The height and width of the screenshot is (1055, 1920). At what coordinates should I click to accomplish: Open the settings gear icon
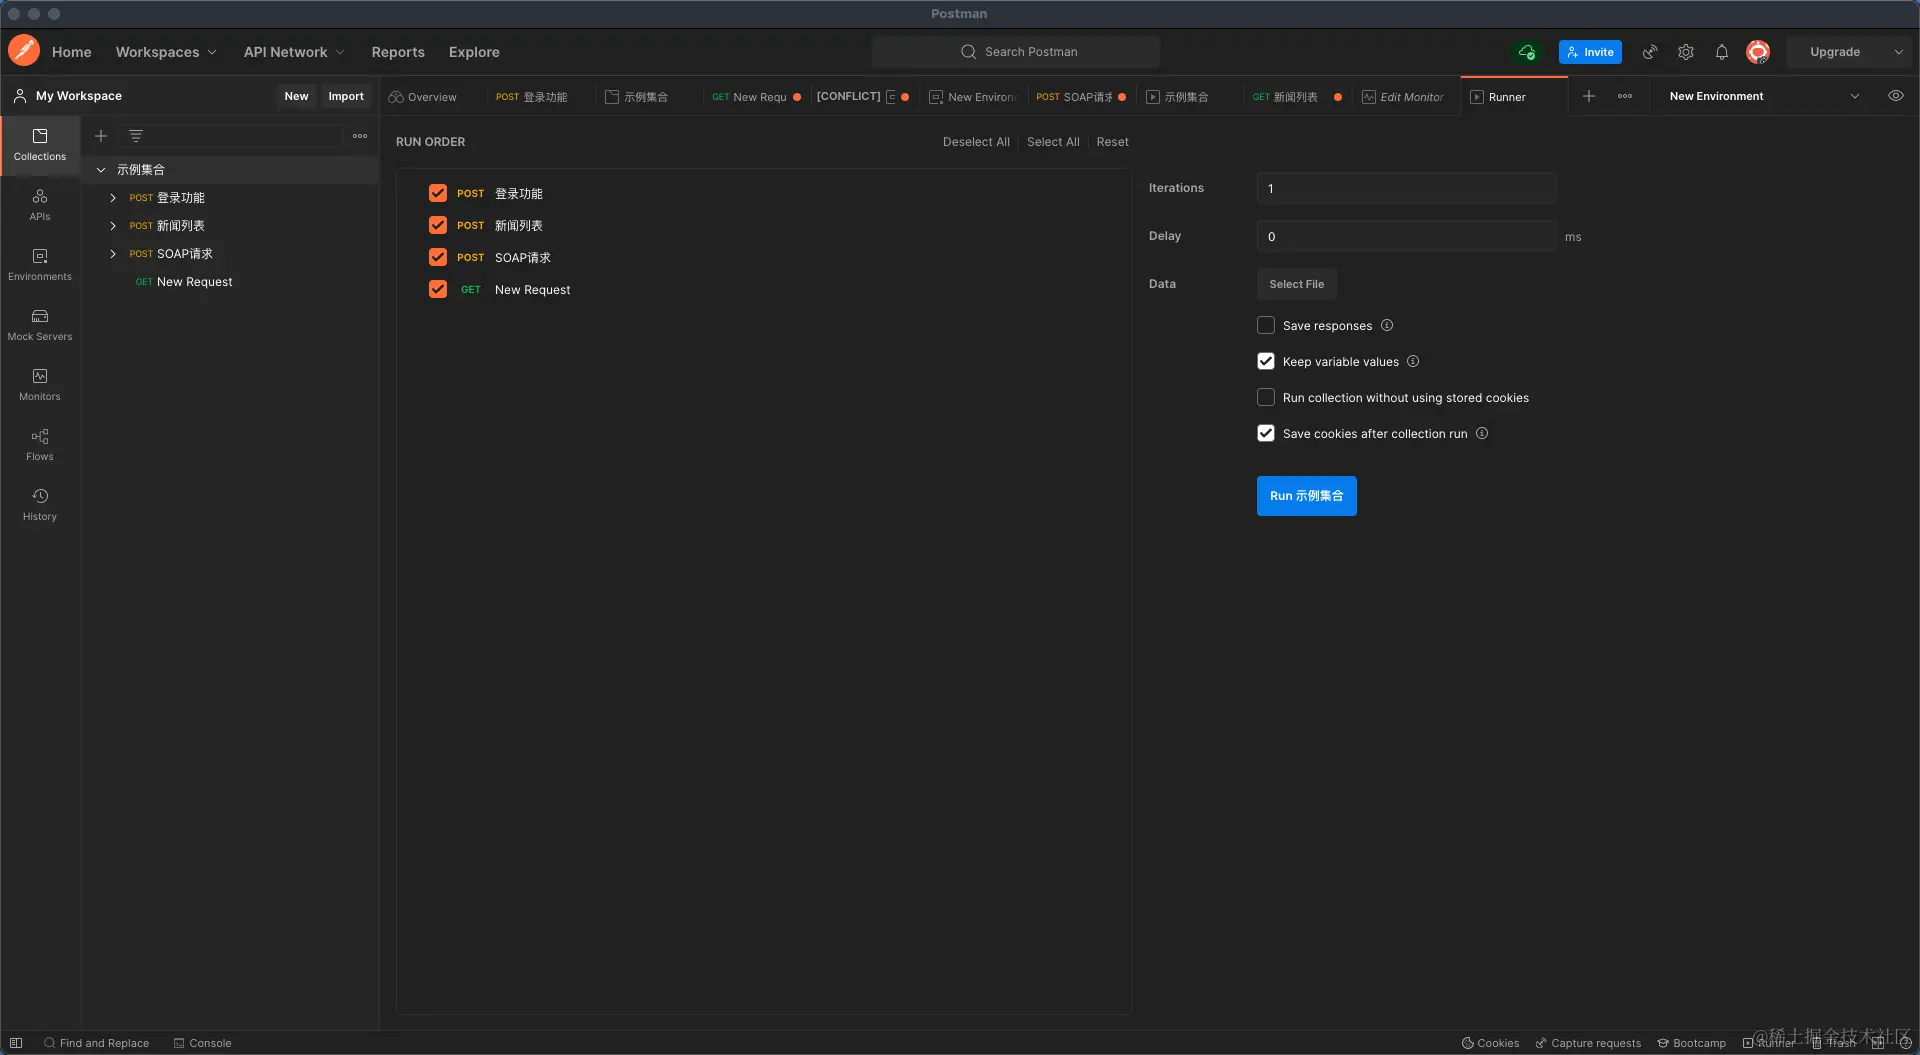tap(1686, 52)
